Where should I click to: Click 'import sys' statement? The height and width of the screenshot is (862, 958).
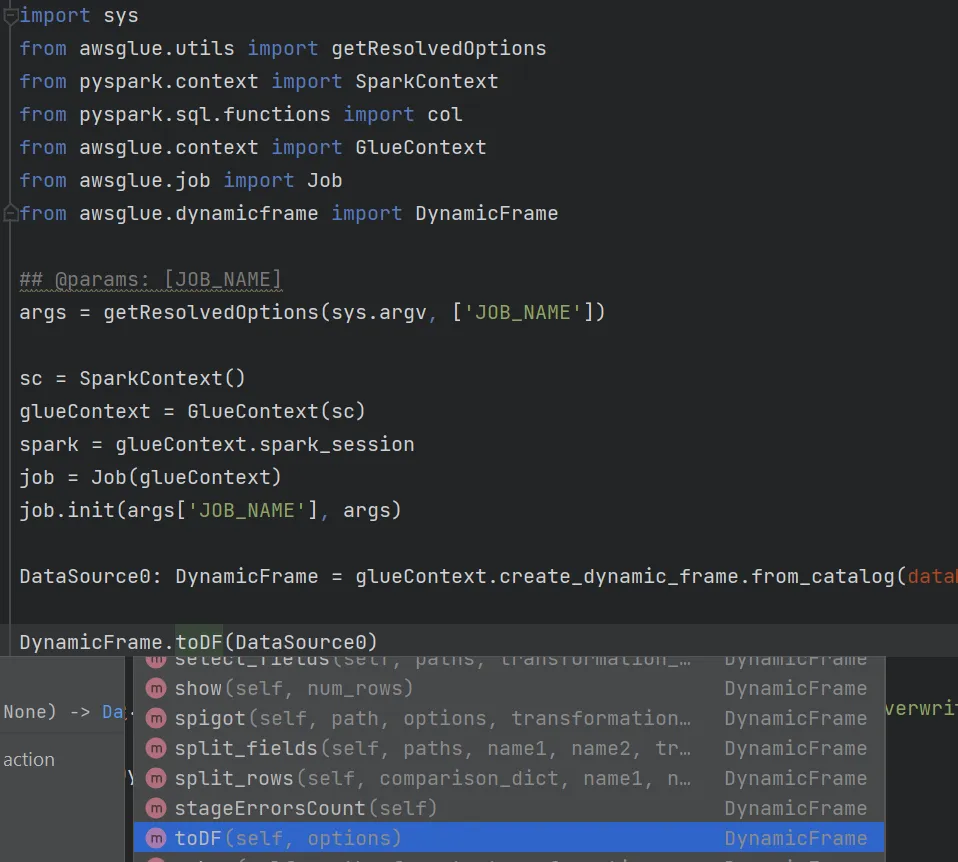[x=79, y=15]
